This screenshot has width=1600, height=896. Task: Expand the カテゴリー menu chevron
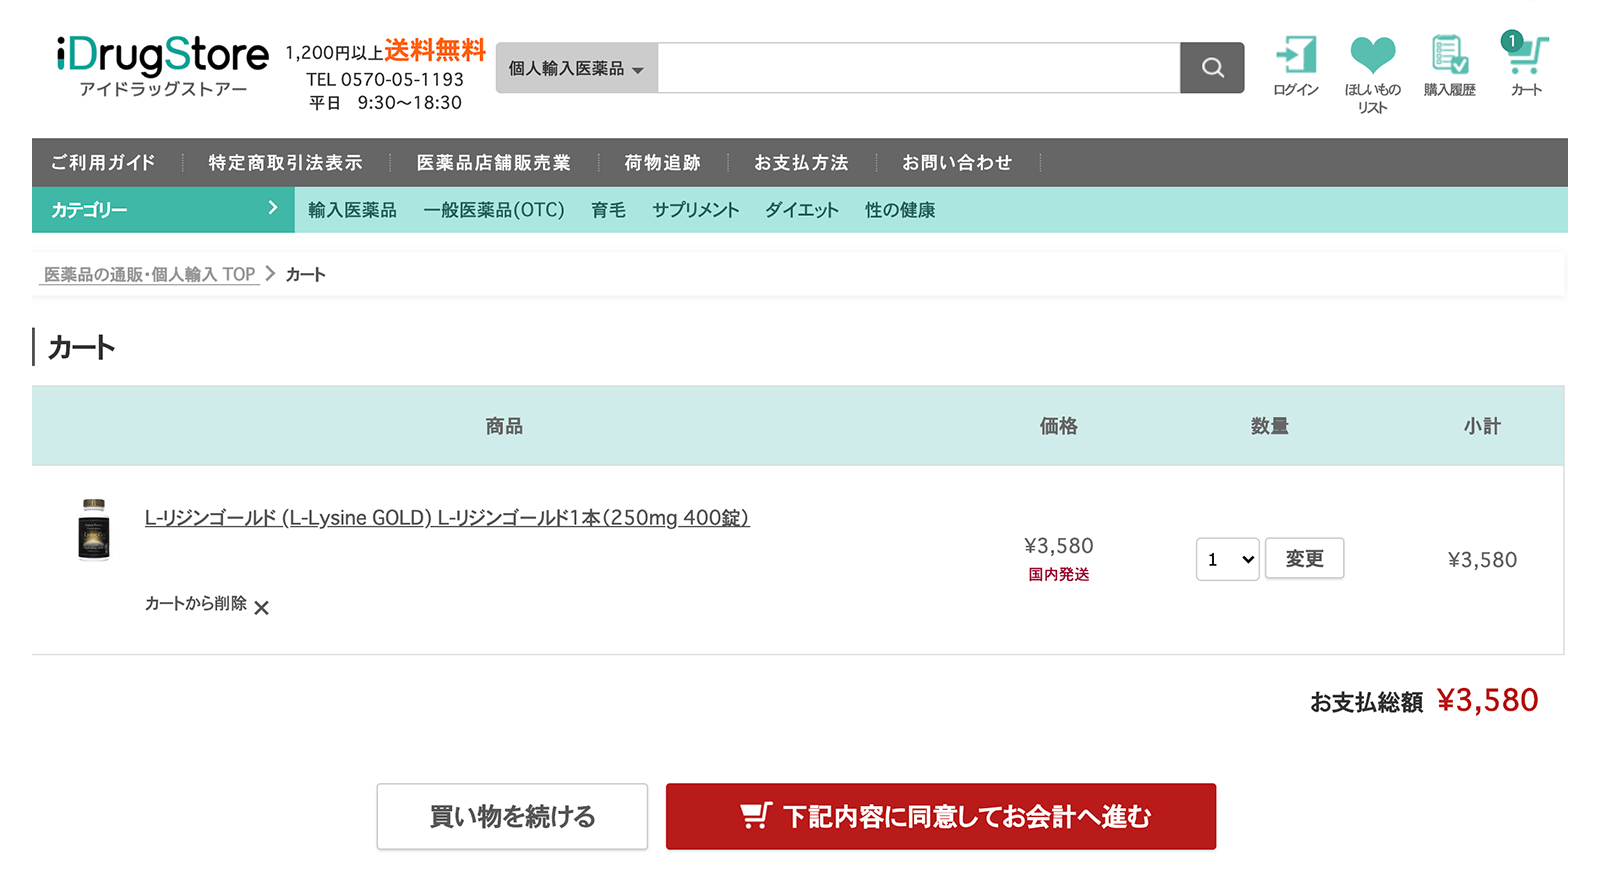[272, 208]
